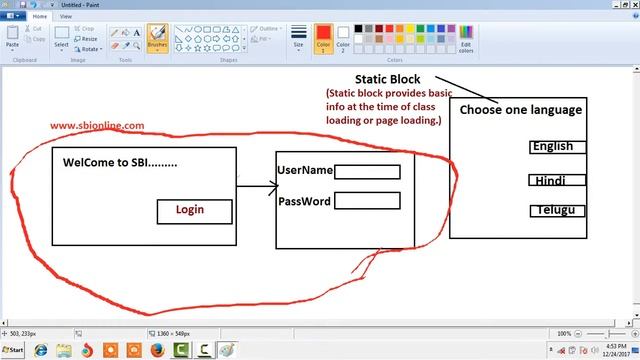Choose the Curve shape

188,30
